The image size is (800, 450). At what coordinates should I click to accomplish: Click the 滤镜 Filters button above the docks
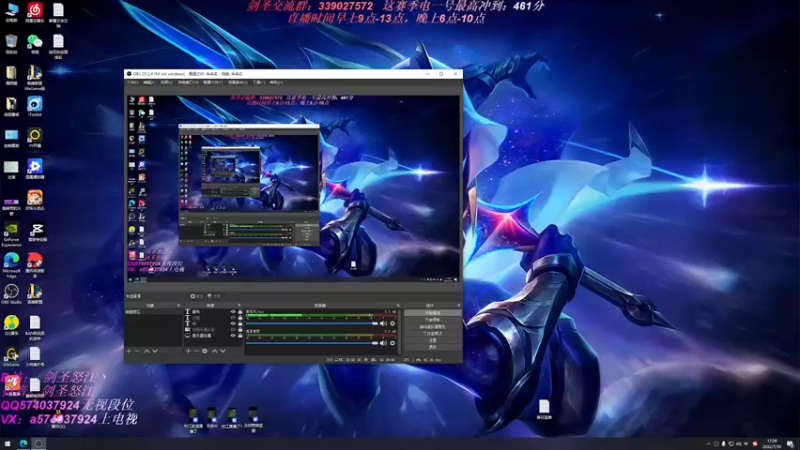pyautogui.click(x=214, y=296)
